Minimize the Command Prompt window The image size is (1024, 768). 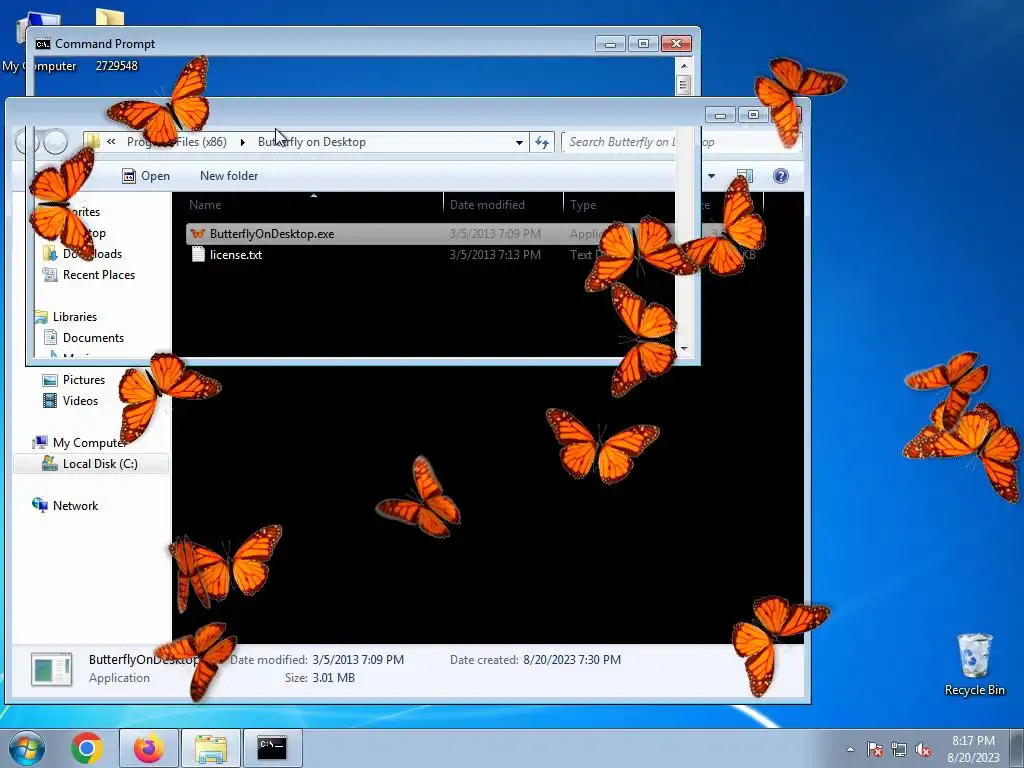coord(611,43)
